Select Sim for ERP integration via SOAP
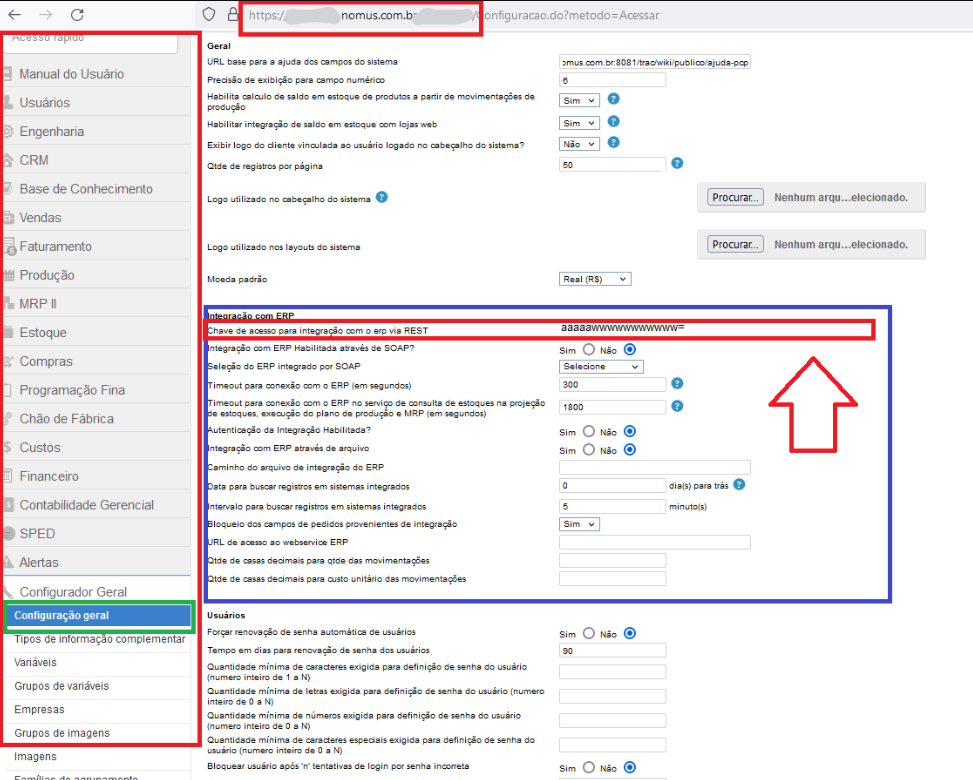 [x=588, y=349]
